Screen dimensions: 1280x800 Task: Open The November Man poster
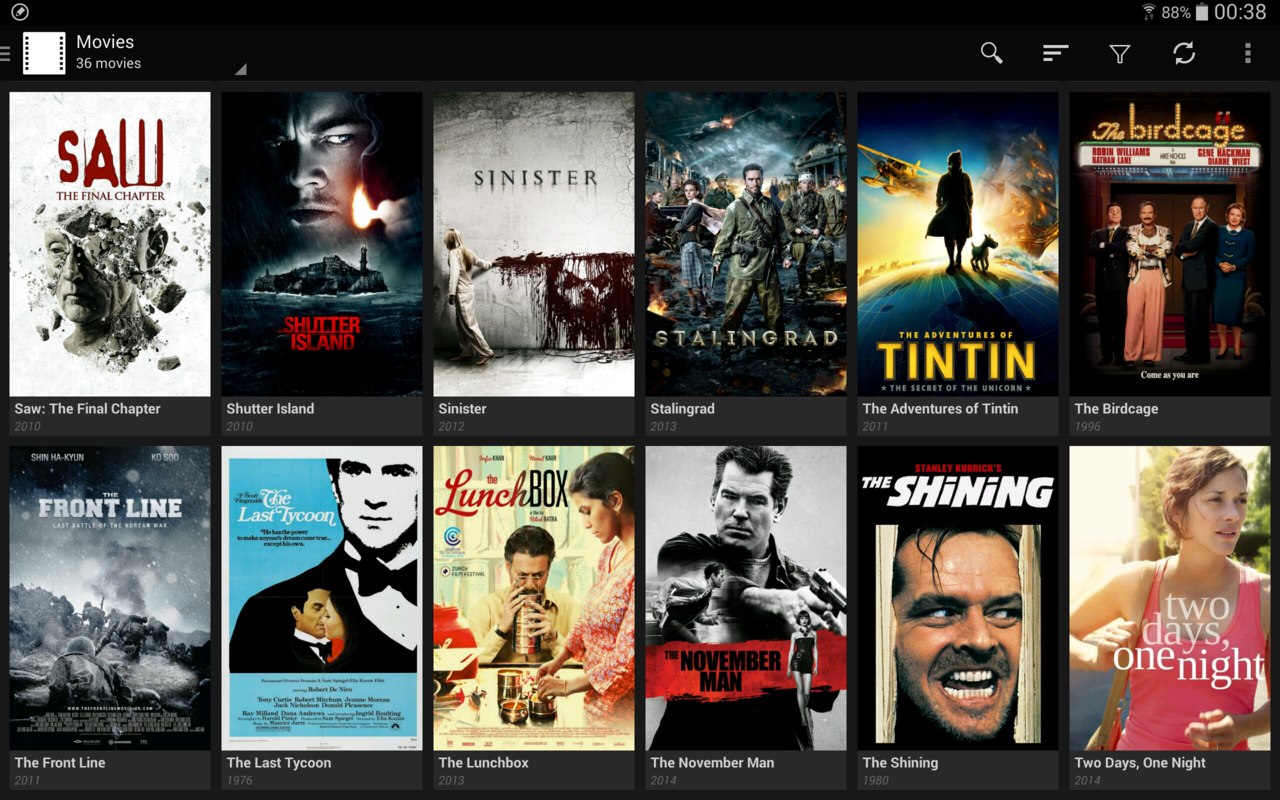tap(746, 598)
